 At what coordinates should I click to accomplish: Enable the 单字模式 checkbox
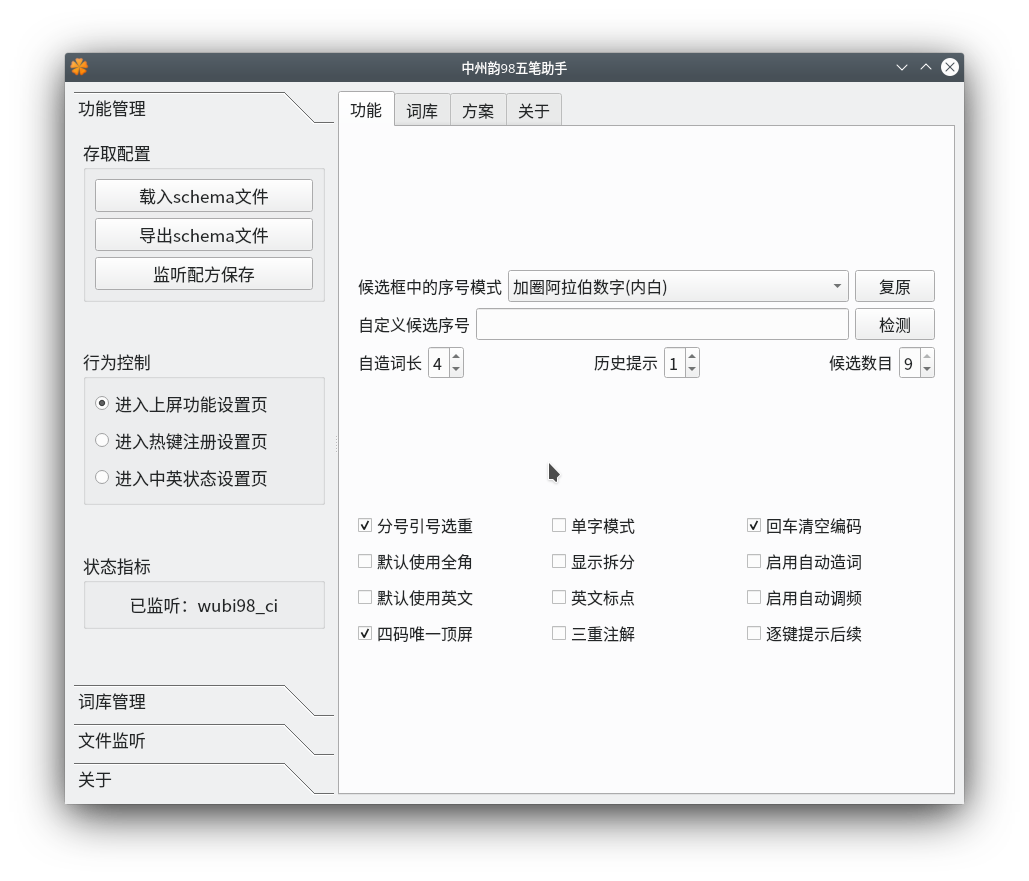[558, 525]
